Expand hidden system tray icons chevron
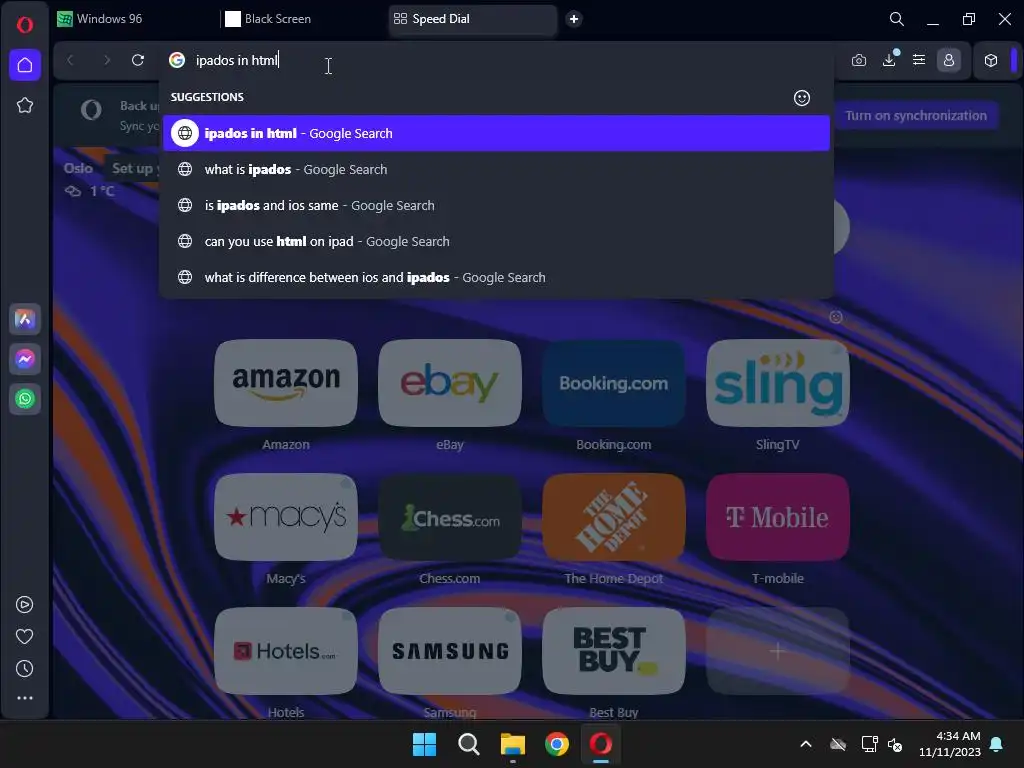This screenshot has width=1024, height=768. [806, 744]
